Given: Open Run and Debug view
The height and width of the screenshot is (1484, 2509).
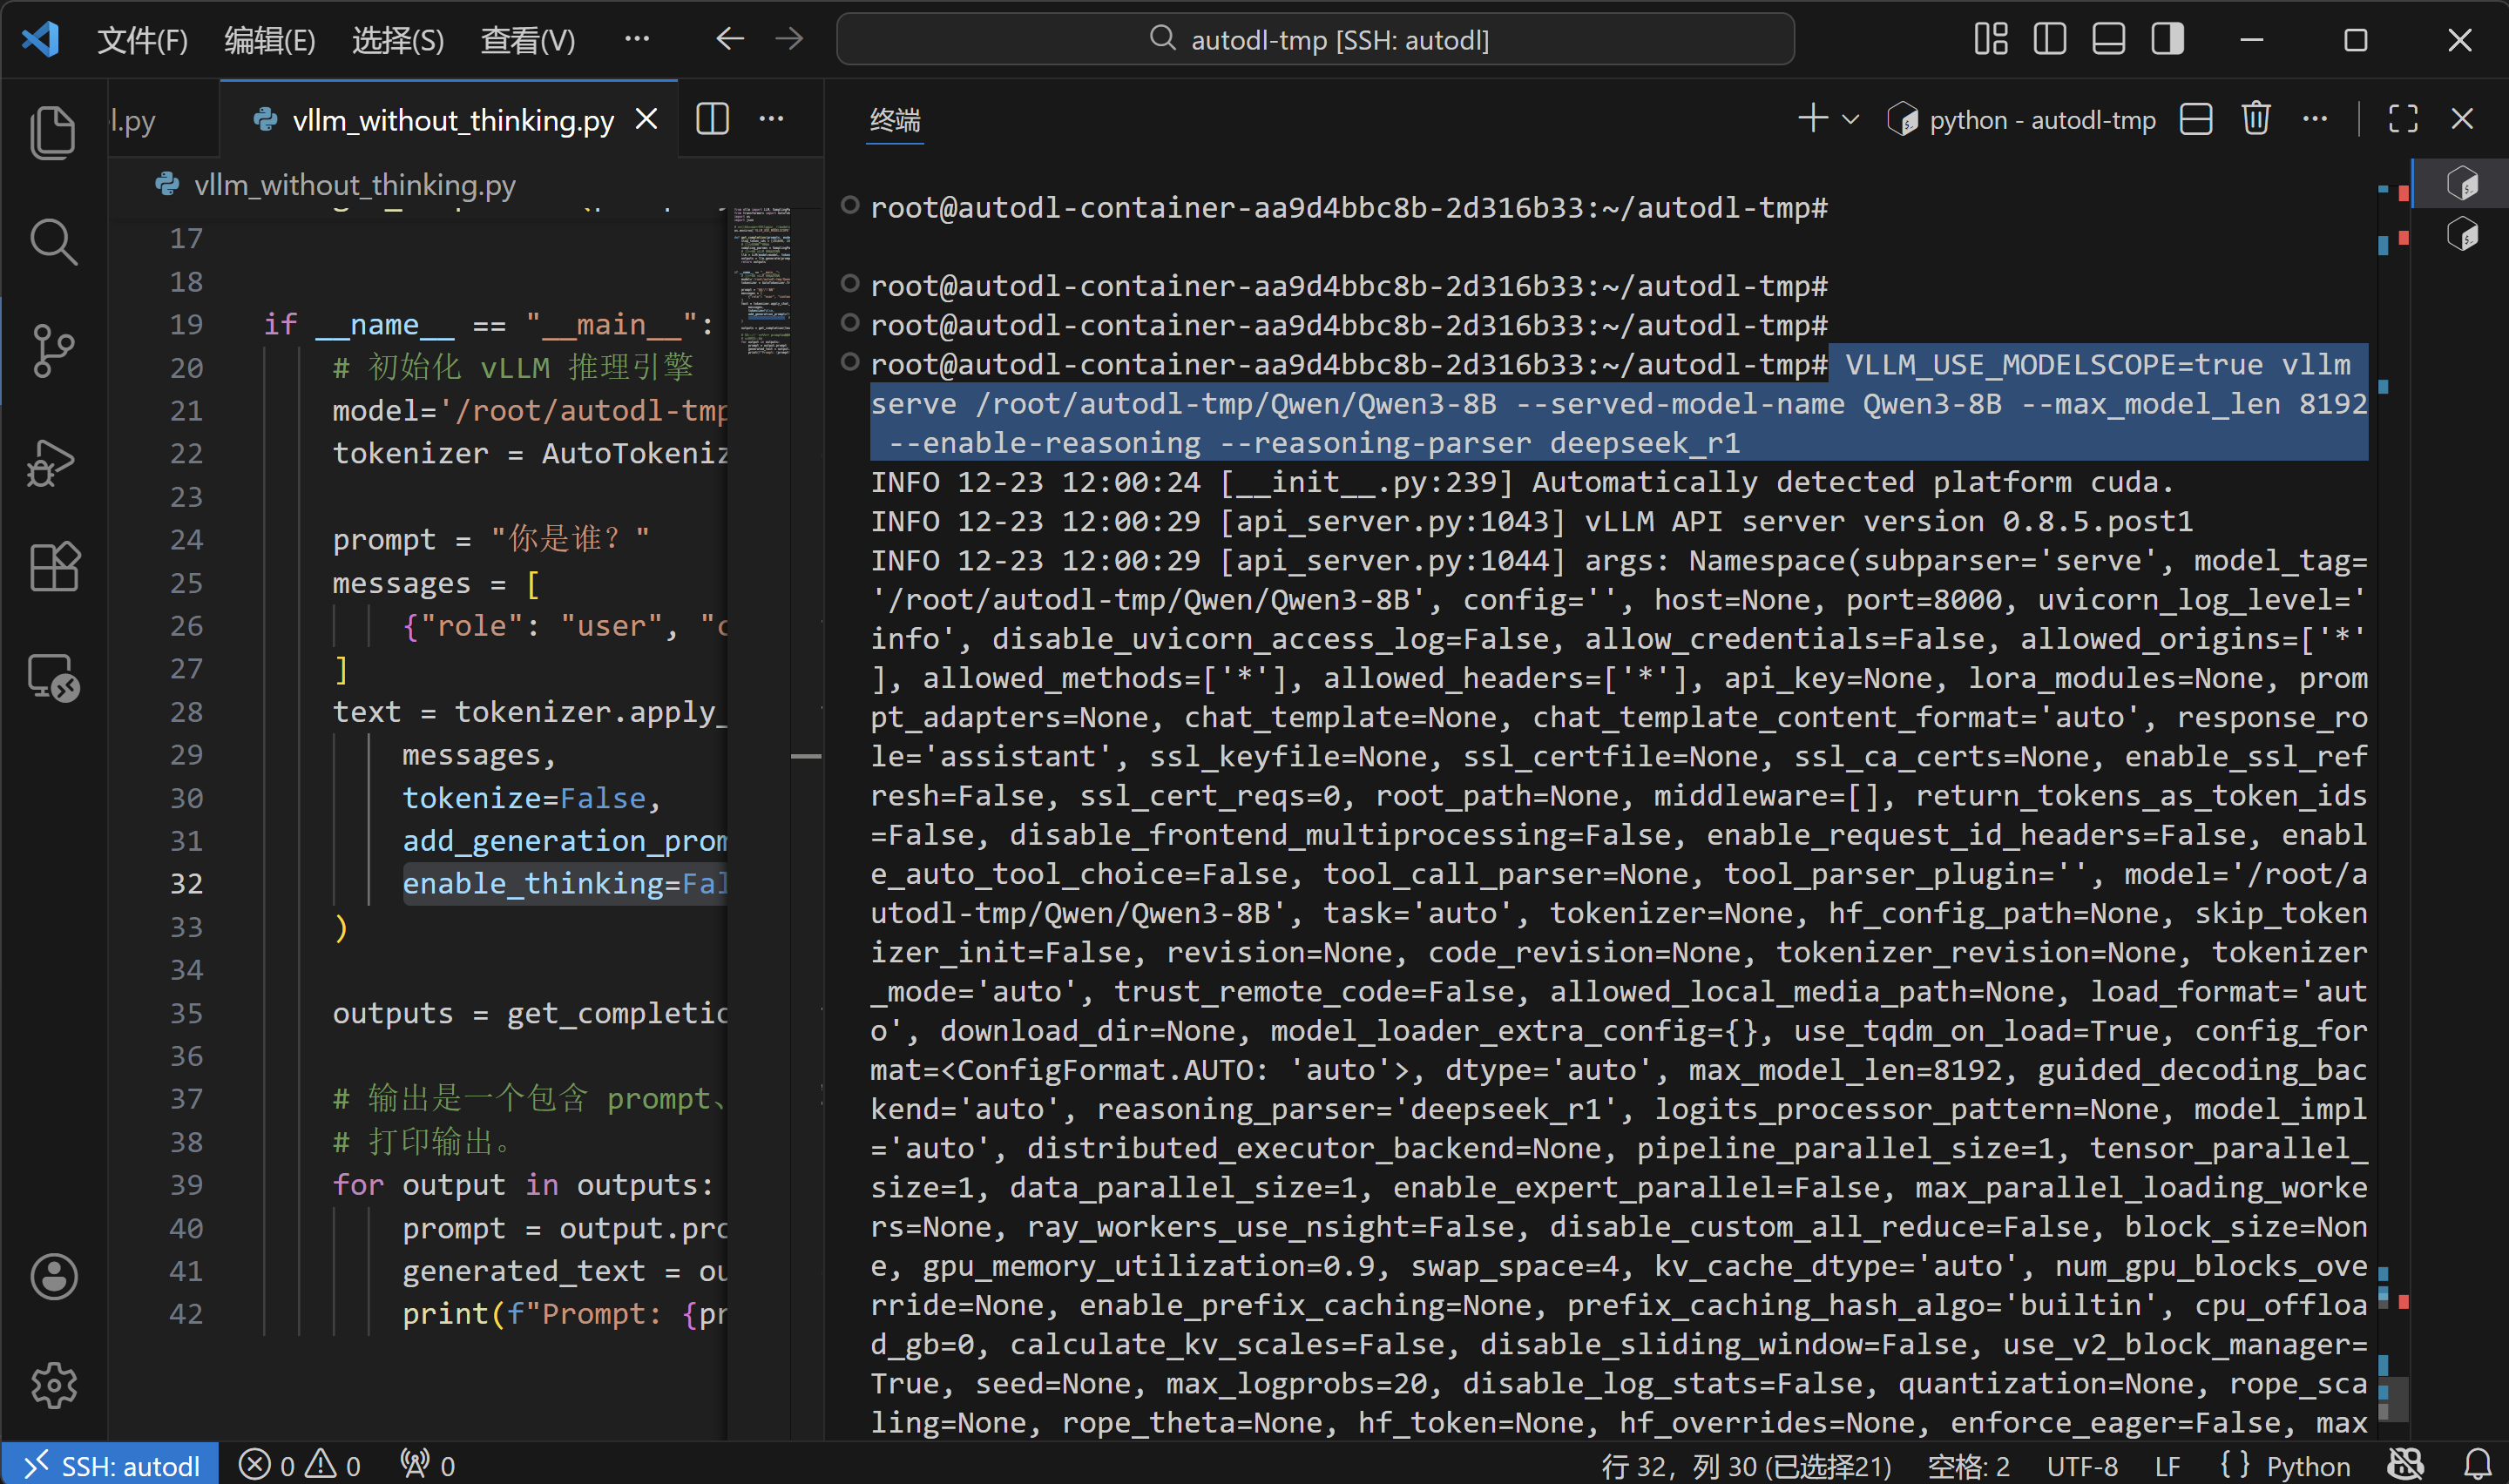Looking at the screenshot, I should point(53,461).
